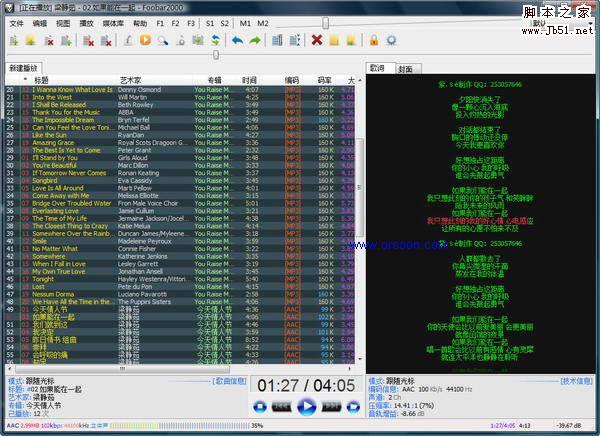This screenshot has height=436, width=600.
Task: Sort by the 时间 column header
Action: tap(249, 80)
